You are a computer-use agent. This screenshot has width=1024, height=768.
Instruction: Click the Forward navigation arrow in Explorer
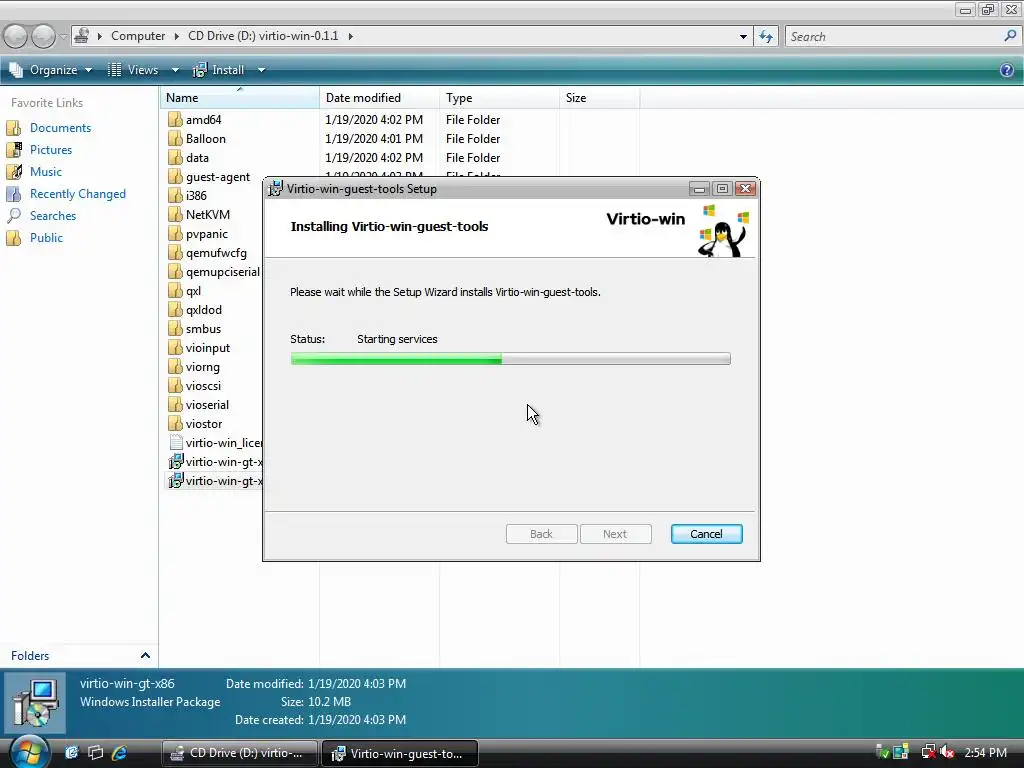43,36
